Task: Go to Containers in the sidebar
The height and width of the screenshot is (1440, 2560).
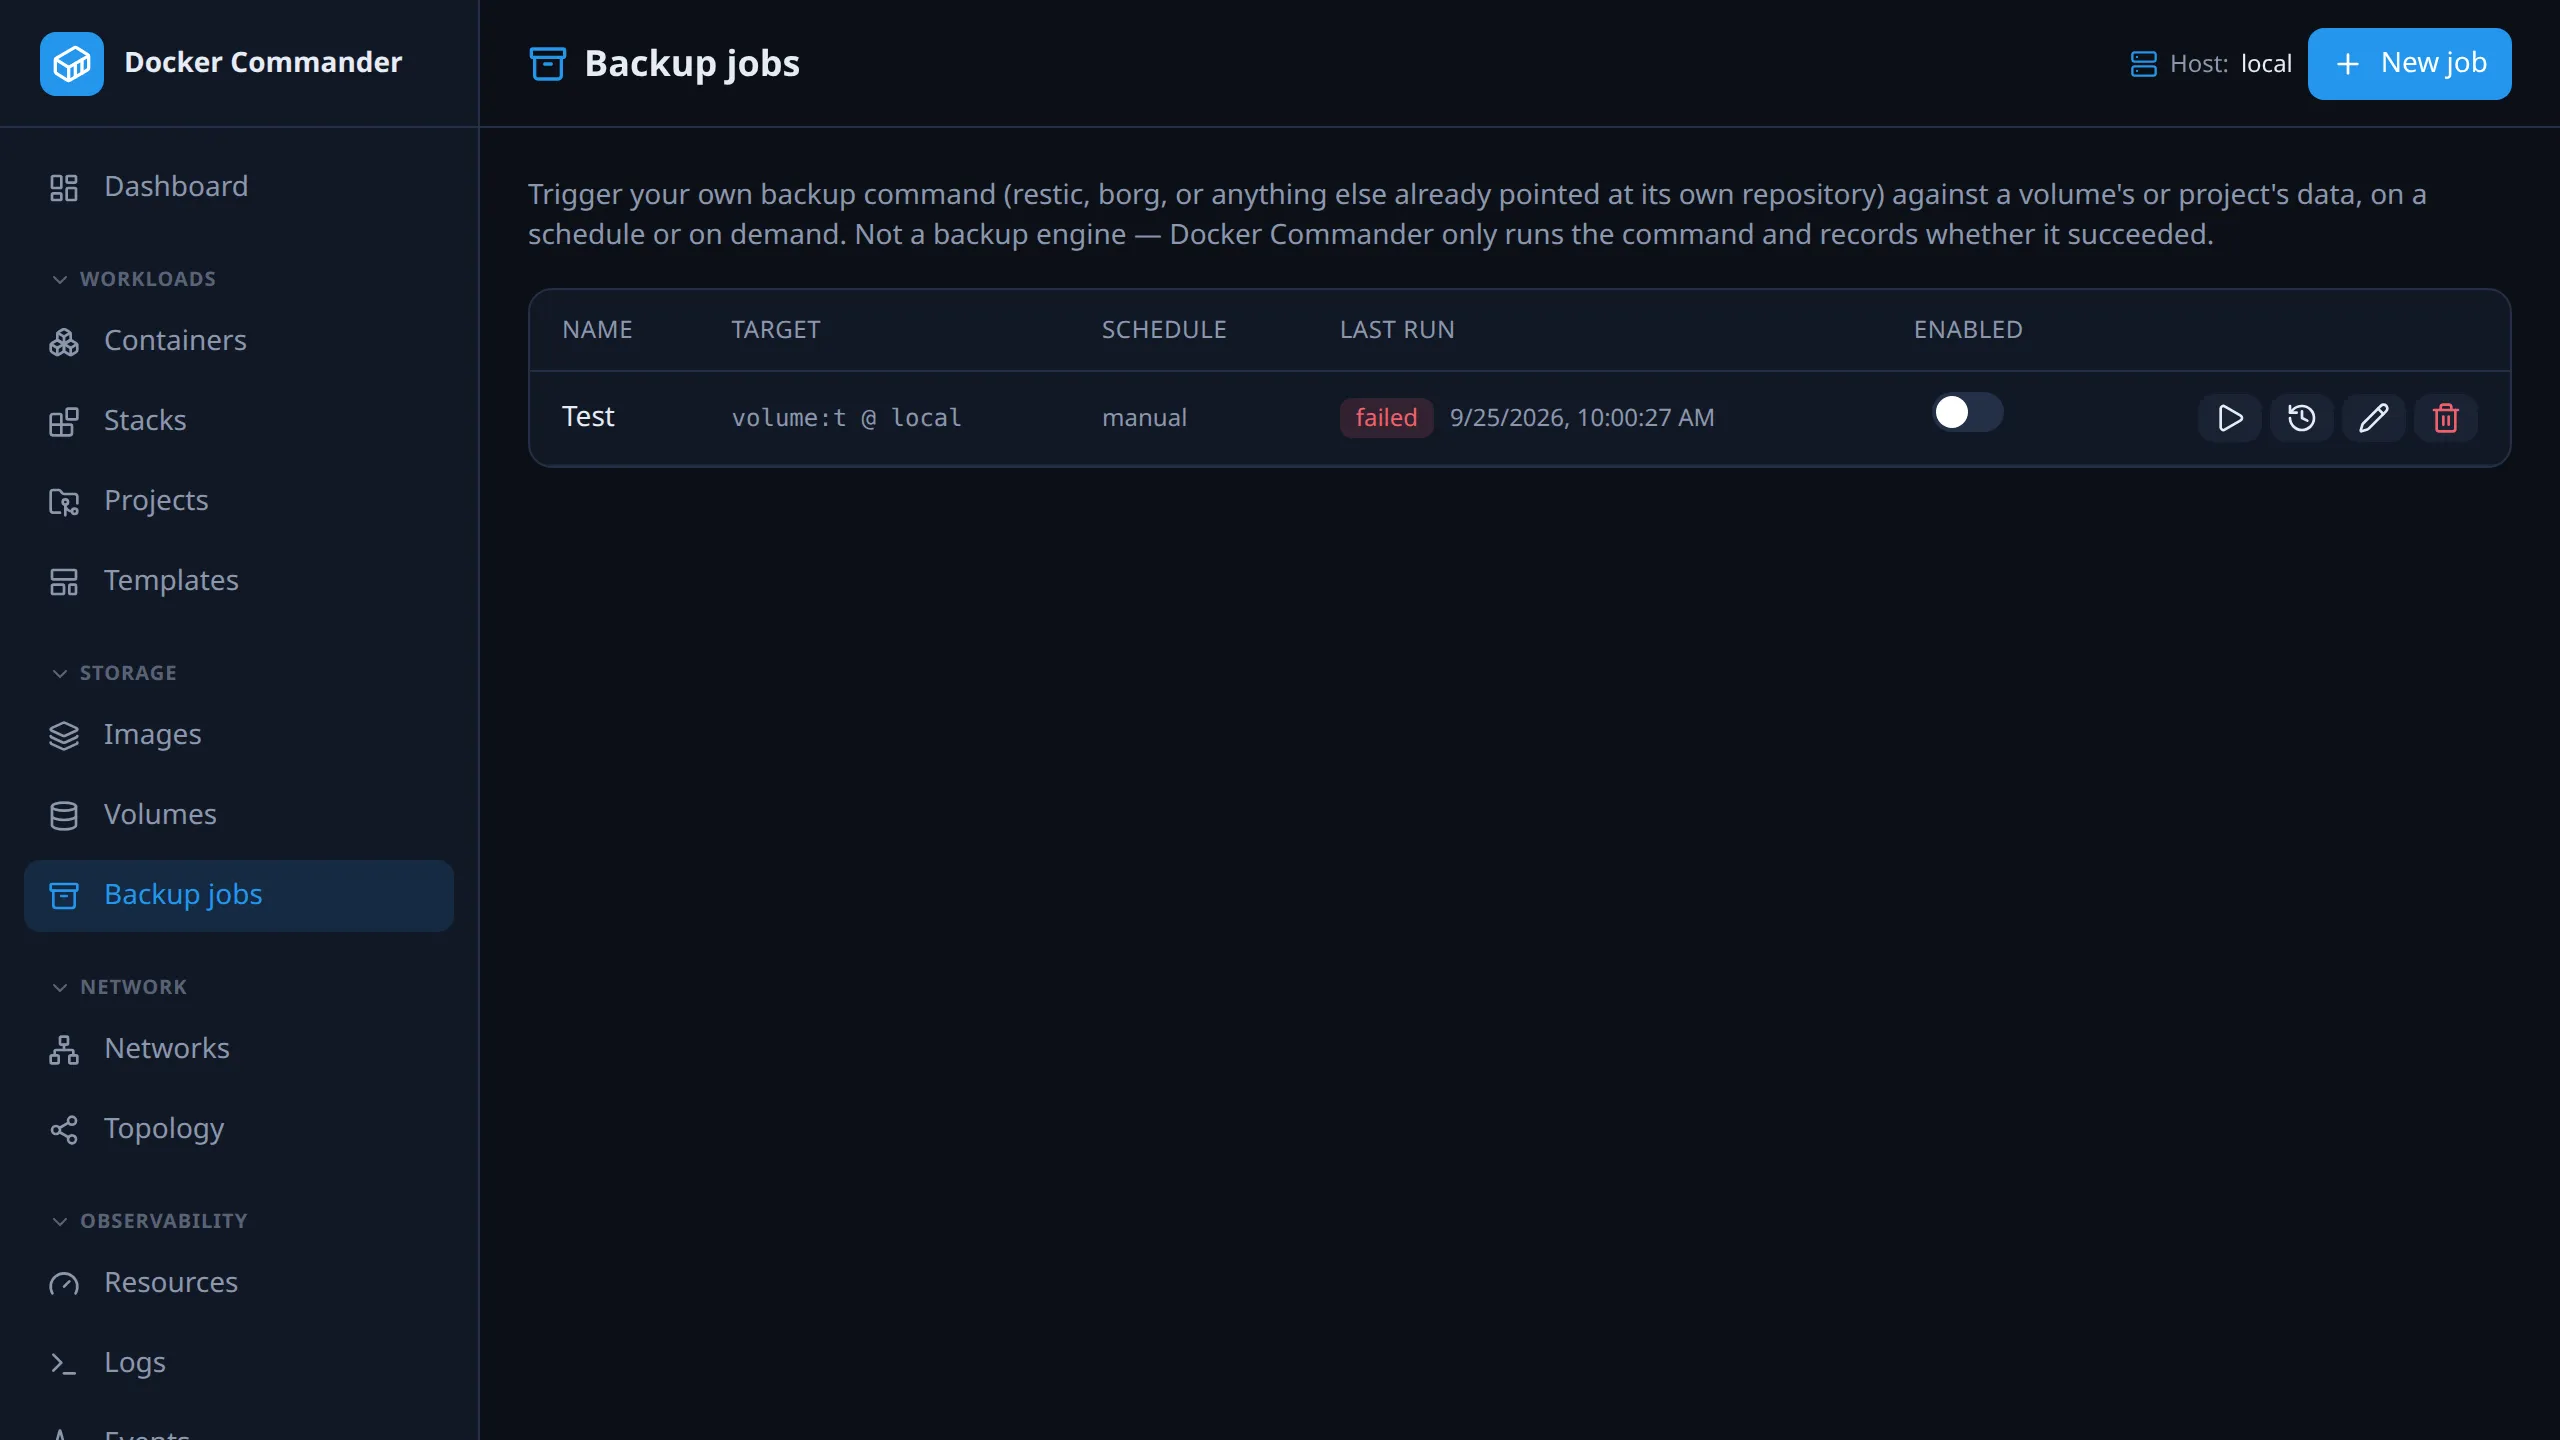Action: 239,341
